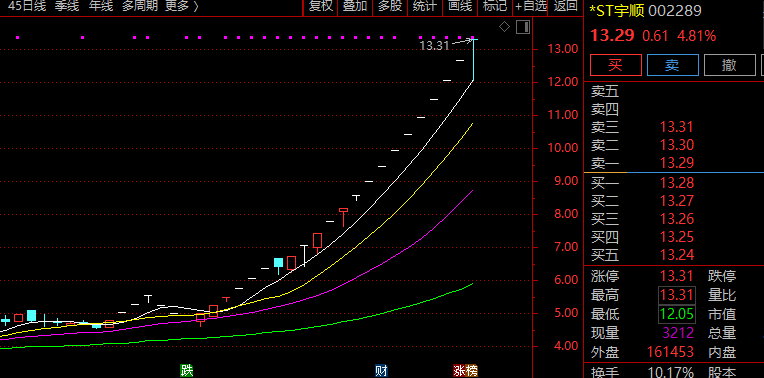The height and width of the screenshot is (378, 764).
Task: Click the 13.31 high price marker on chart
Action: pyautogui.click(x=434, y=46)
